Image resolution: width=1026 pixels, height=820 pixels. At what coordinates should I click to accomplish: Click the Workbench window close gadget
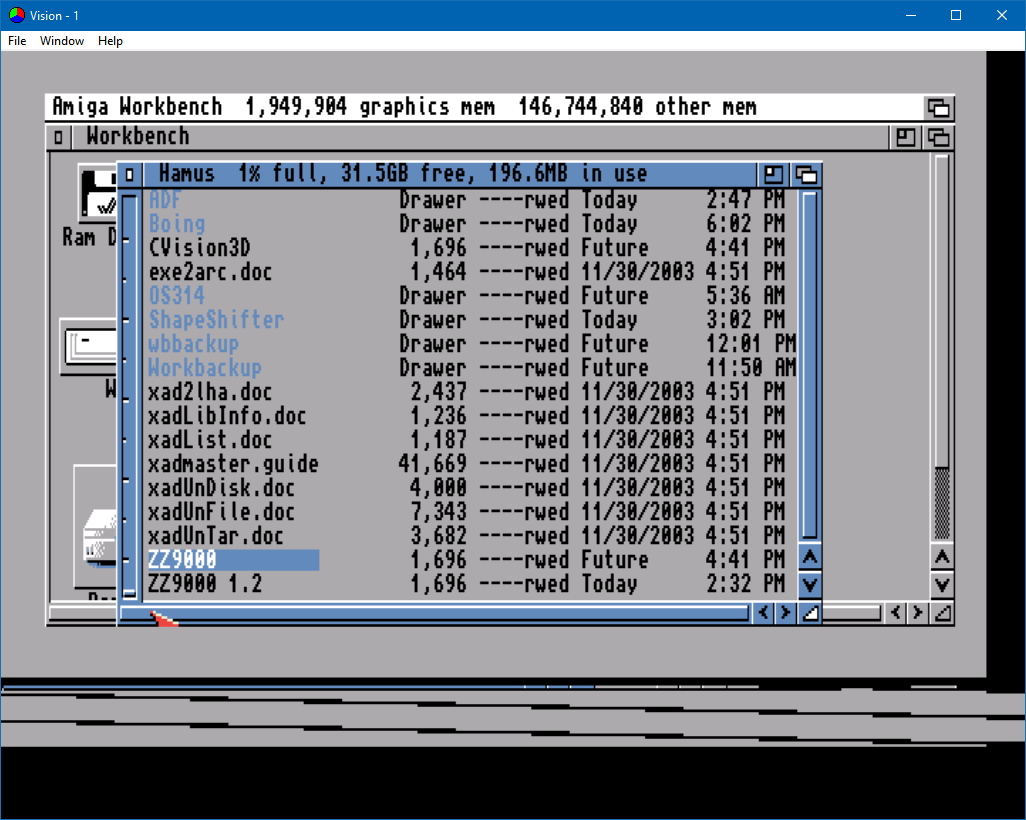[58, 137]
